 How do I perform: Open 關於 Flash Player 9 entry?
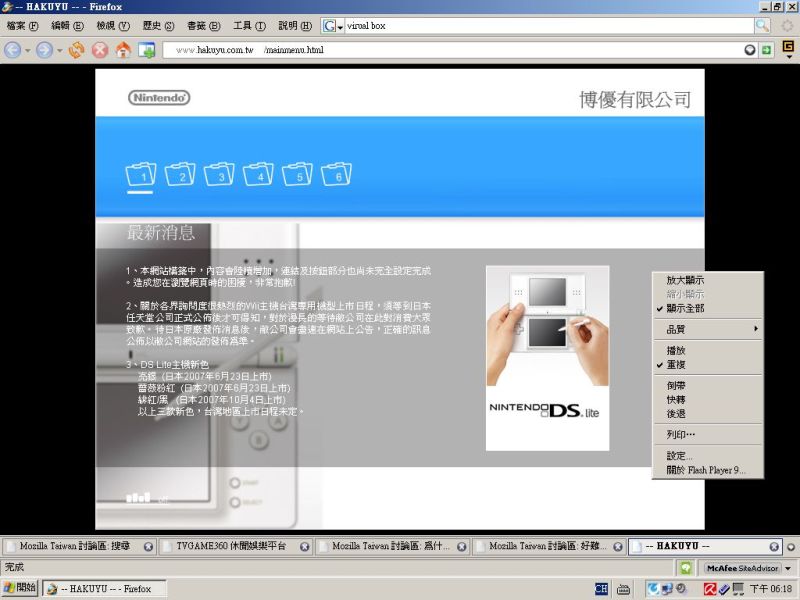click(x=708, y=470)
